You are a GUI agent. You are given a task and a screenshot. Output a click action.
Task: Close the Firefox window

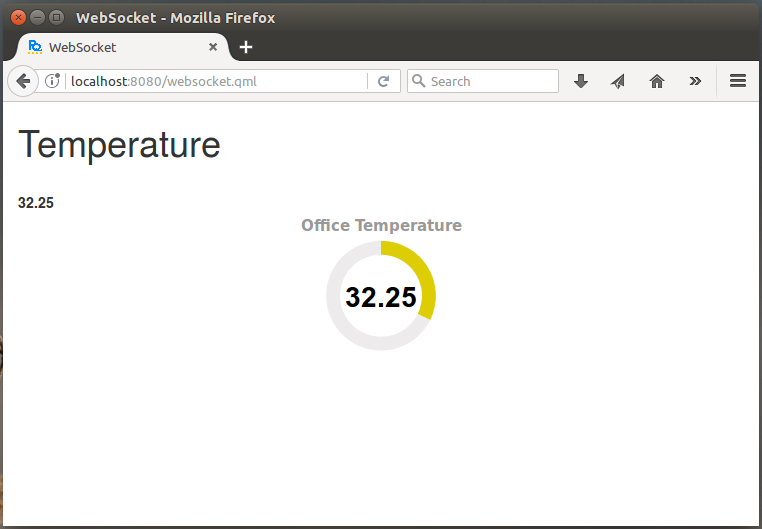(18, 17)
